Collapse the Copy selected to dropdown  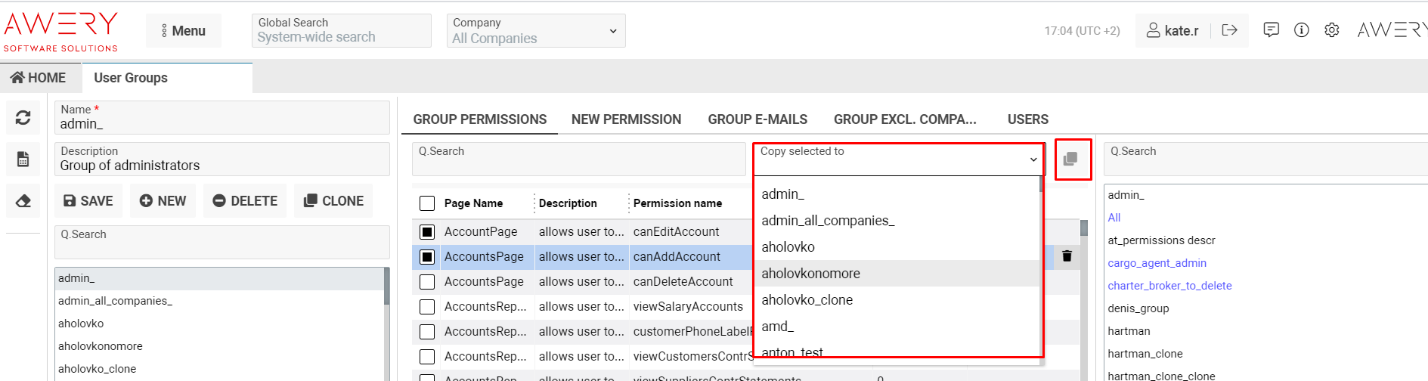tap(898, 159)
